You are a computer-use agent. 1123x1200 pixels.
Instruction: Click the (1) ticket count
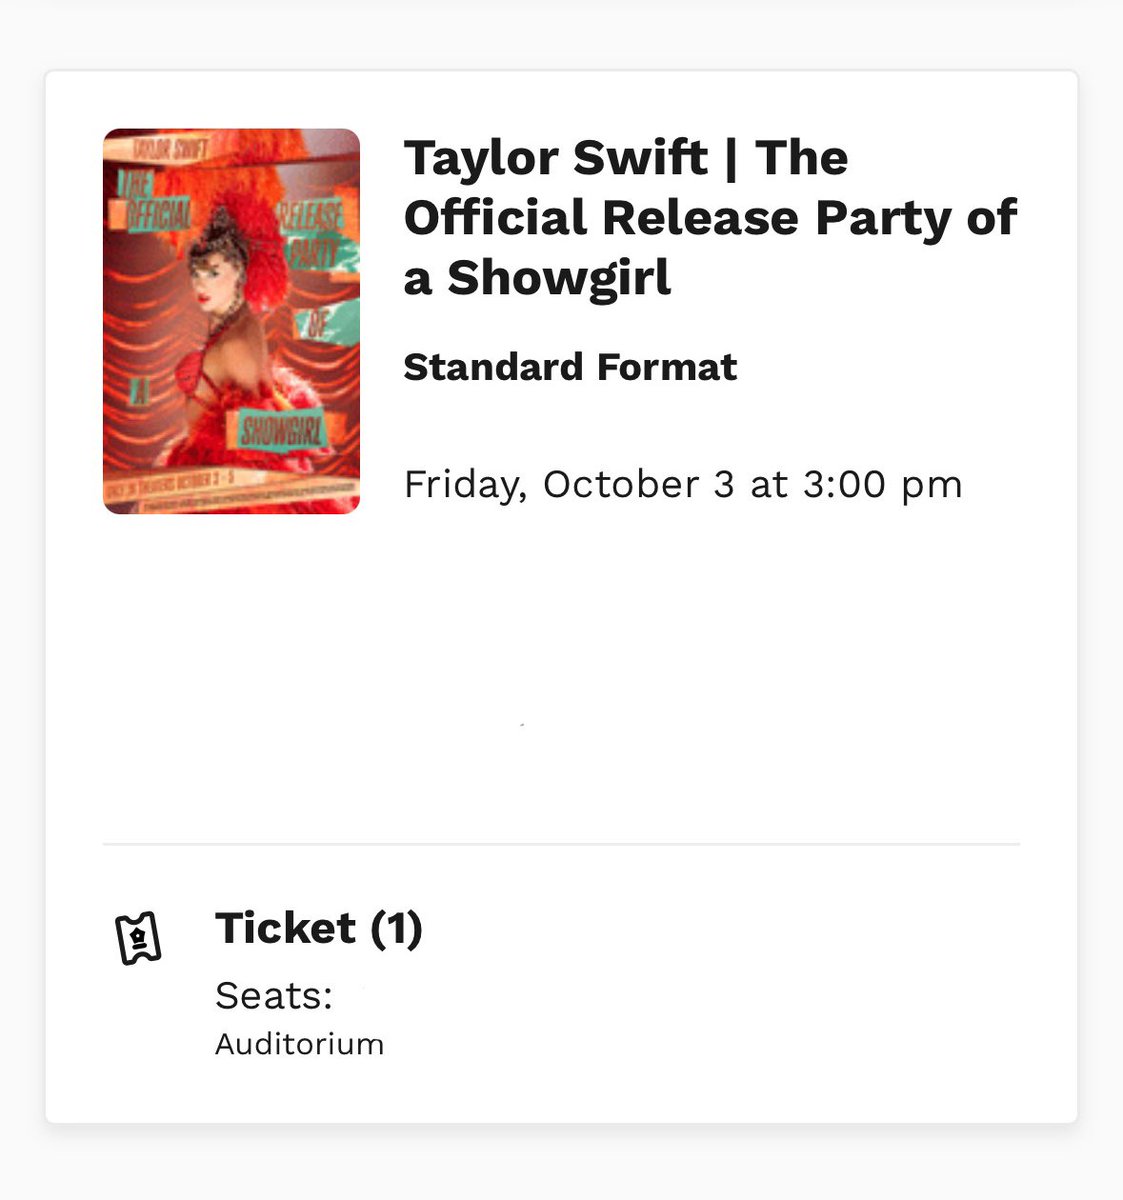[397, 928]
